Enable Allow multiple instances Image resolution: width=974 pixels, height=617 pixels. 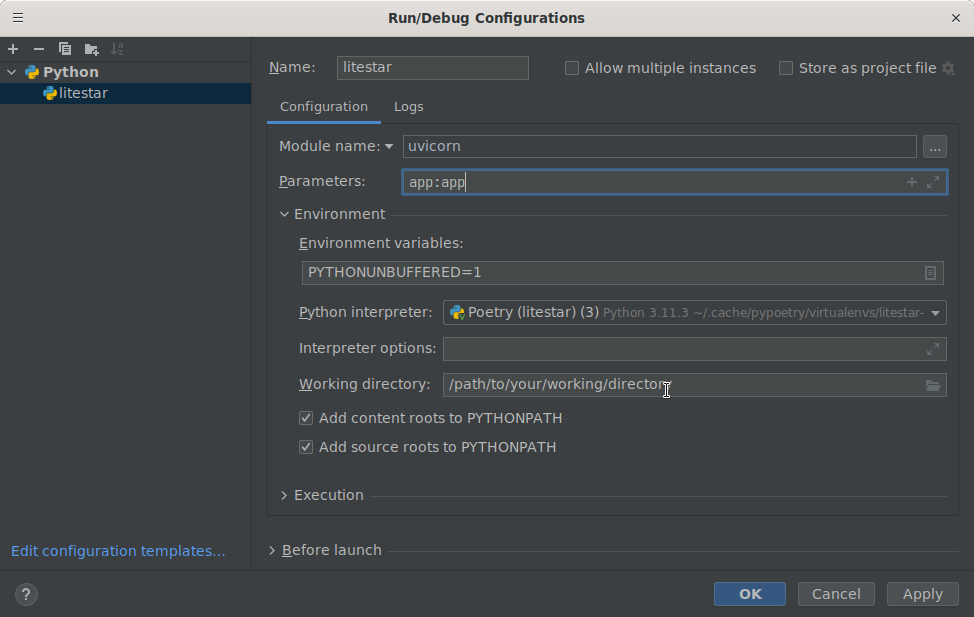572,67
